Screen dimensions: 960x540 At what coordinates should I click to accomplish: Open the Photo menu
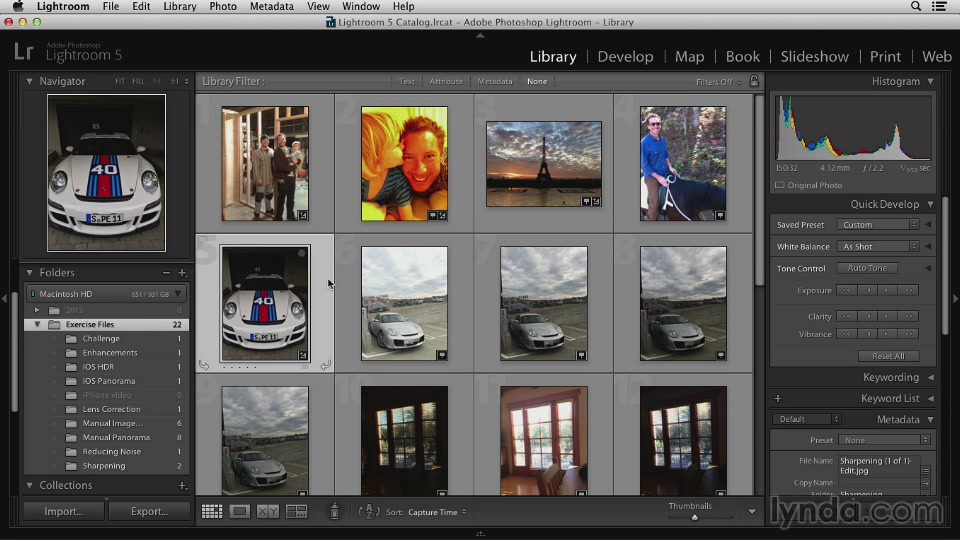(x=223, y=6)
